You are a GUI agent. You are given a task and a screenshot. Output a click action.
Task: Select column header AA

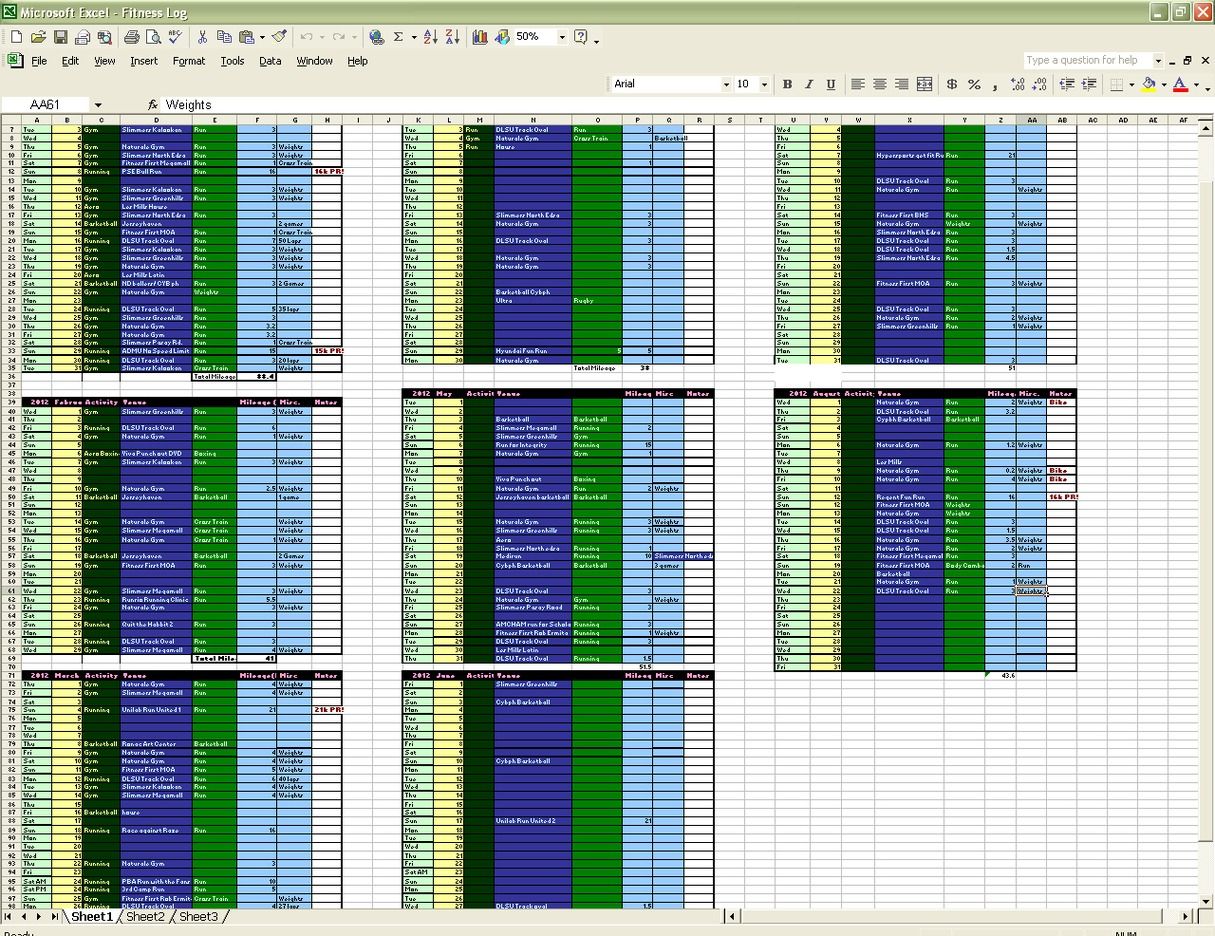(1031, 120)
